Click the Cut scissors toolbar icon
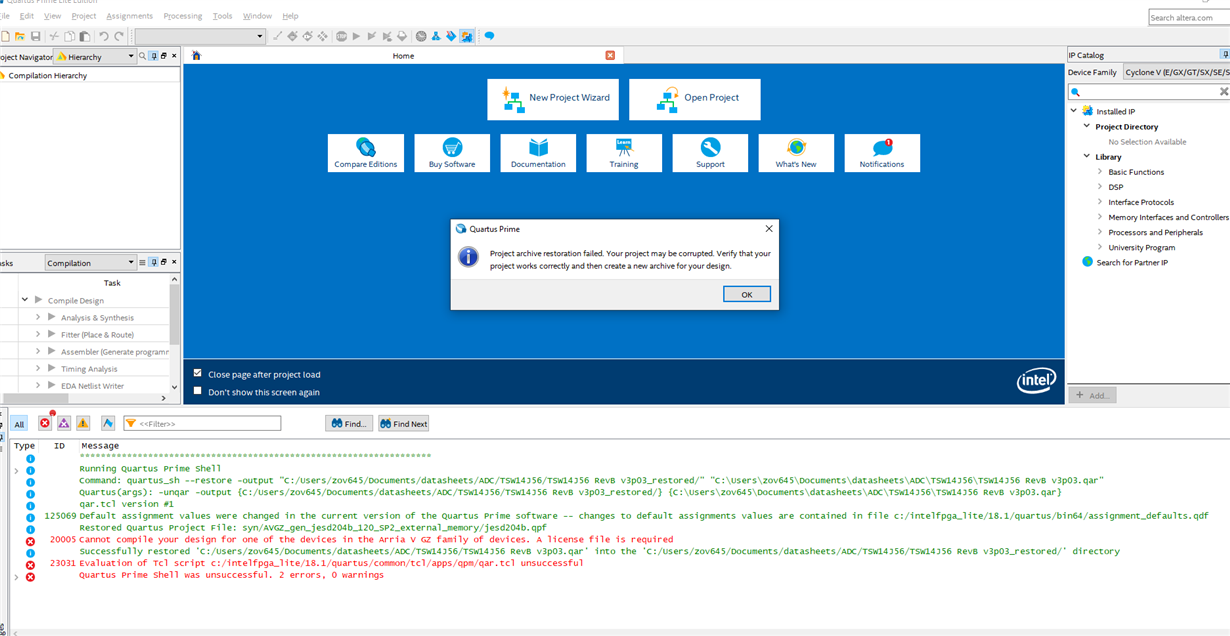 [54, 36]
